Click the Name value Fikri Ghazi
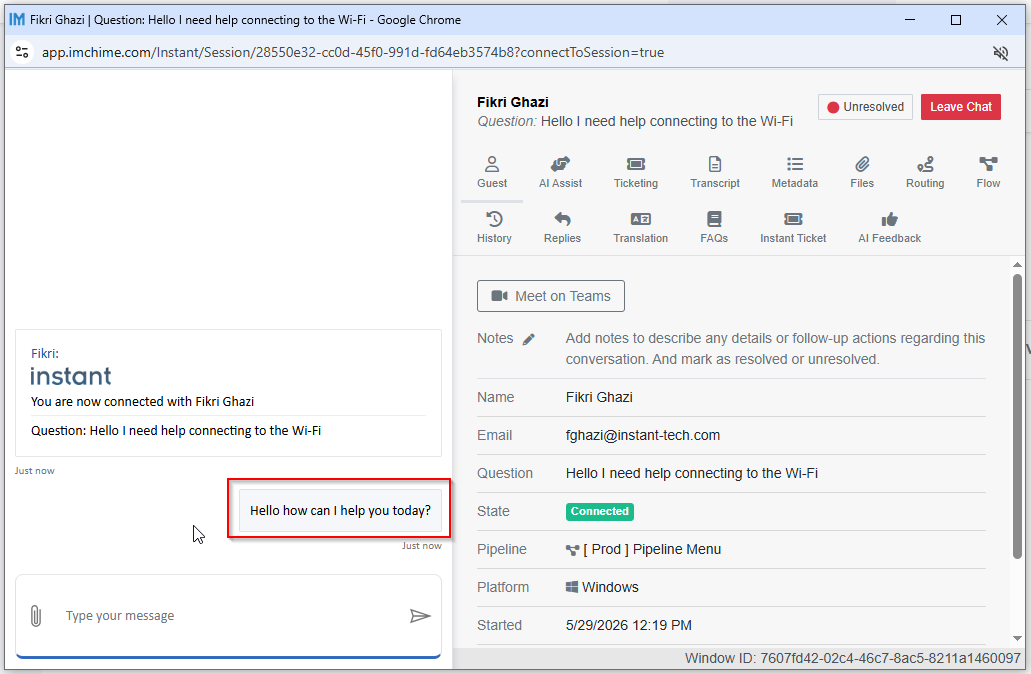The image size is (1031, 674). 599,397
